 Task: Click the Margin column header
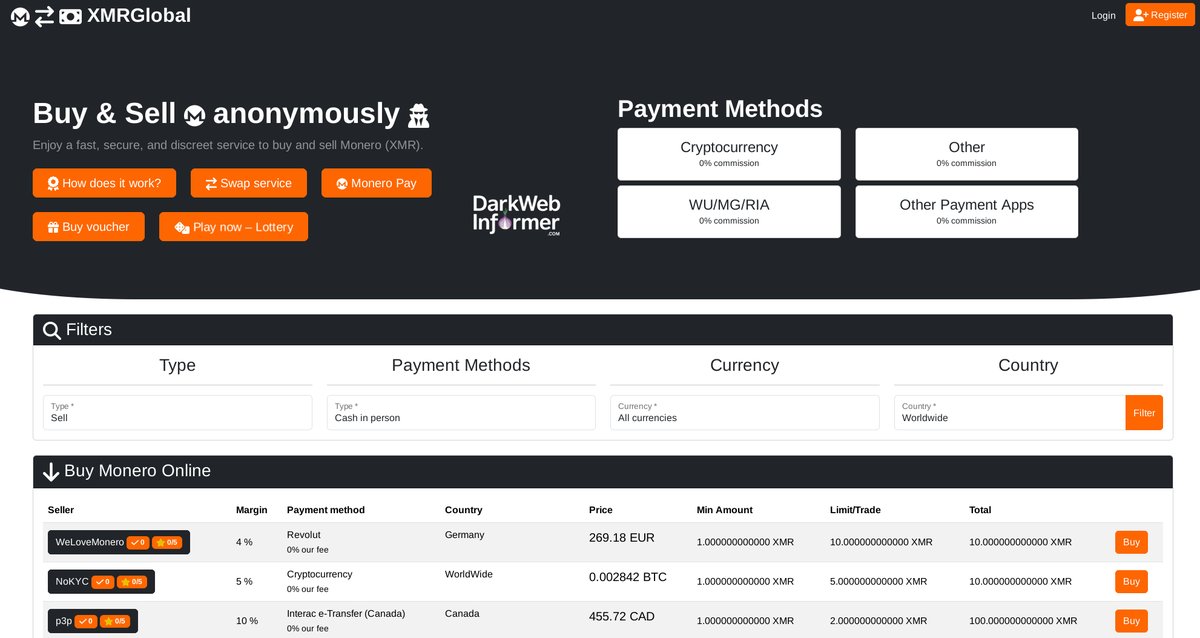[x=252, y=510]
